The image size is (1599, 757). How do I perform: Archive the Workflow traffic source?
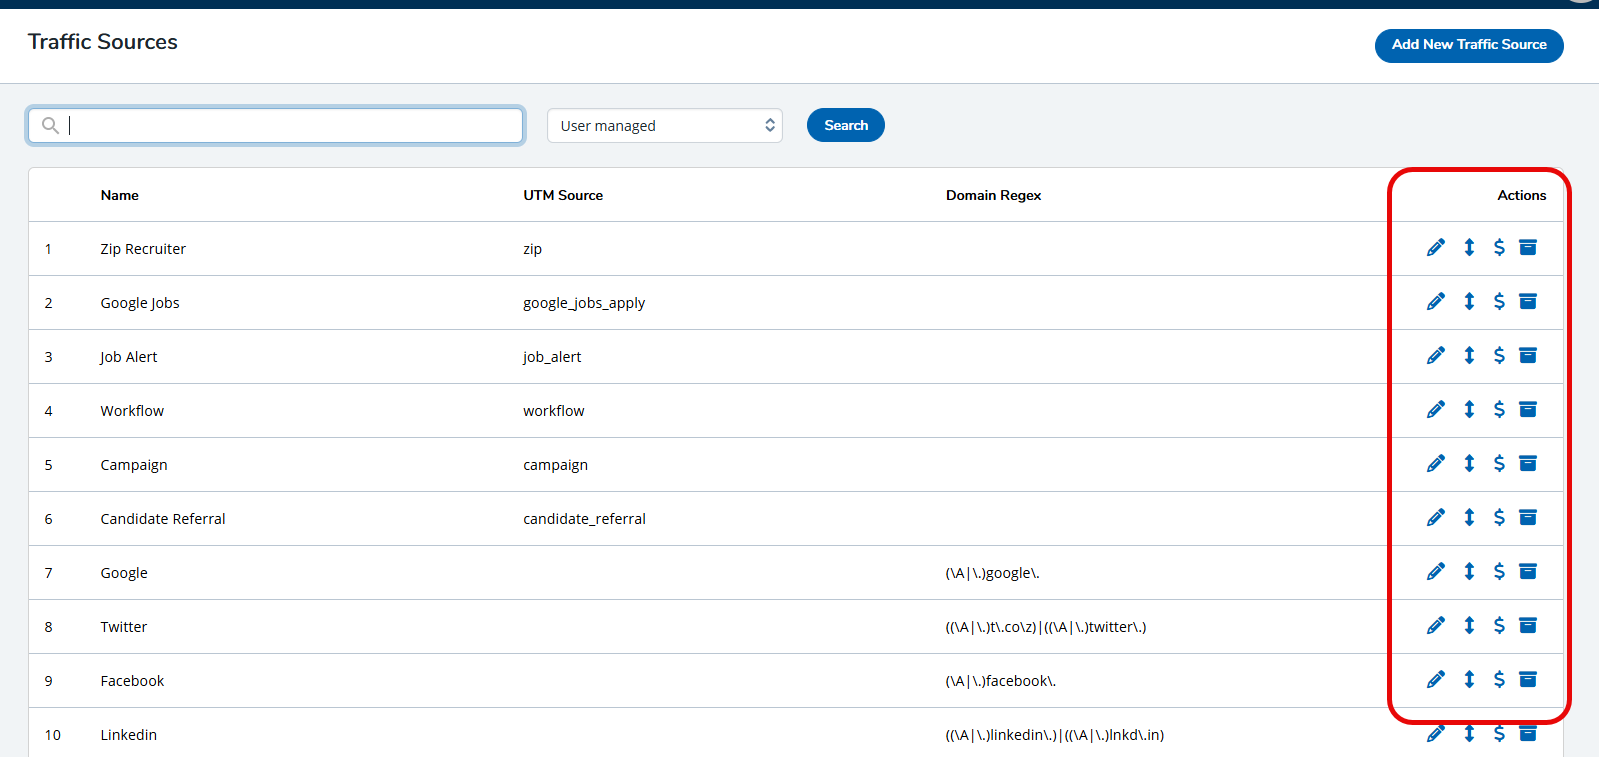[1528, 409]
